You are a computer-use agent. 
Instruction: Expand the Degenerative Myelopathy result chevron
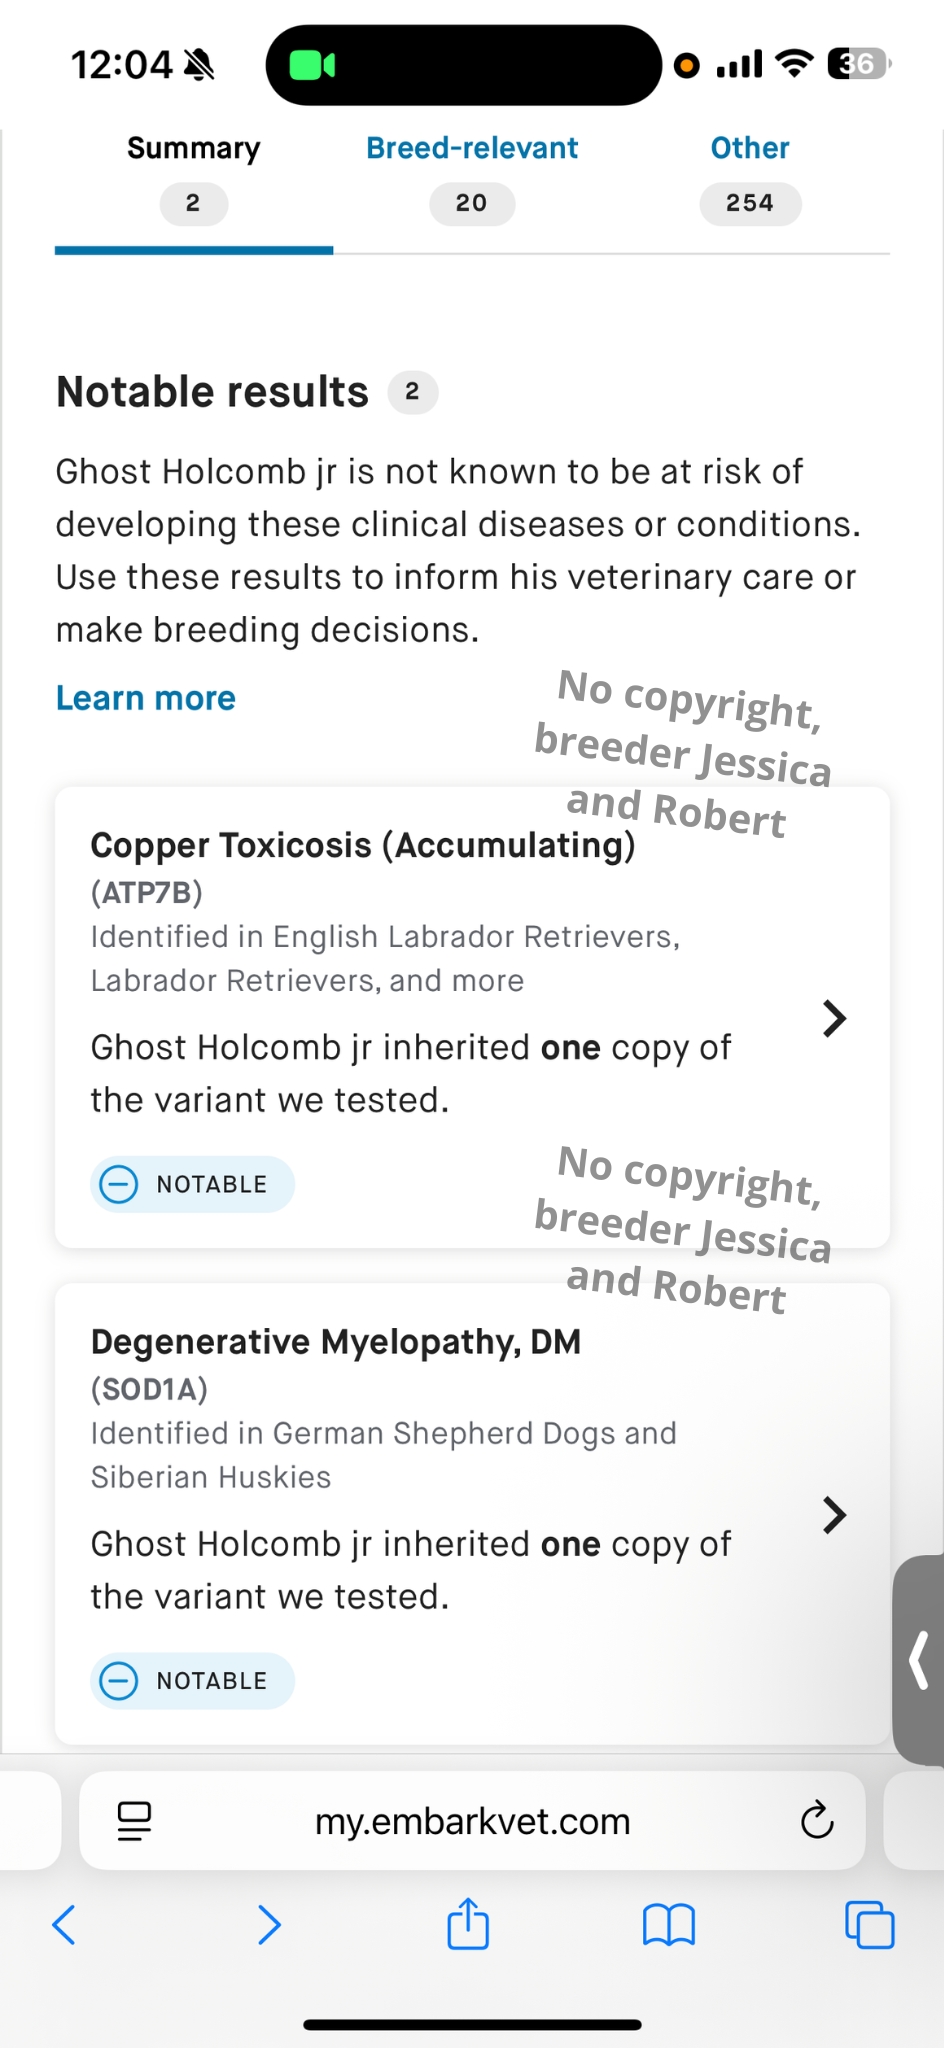point(834,1515)
